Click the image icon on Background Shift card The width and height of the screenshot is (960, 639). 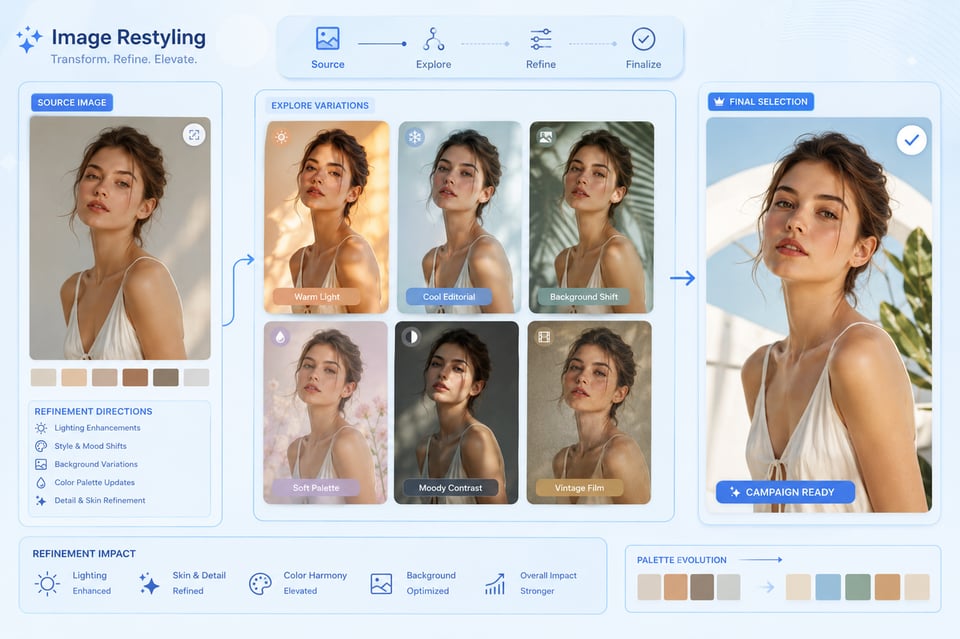(546, 136)
